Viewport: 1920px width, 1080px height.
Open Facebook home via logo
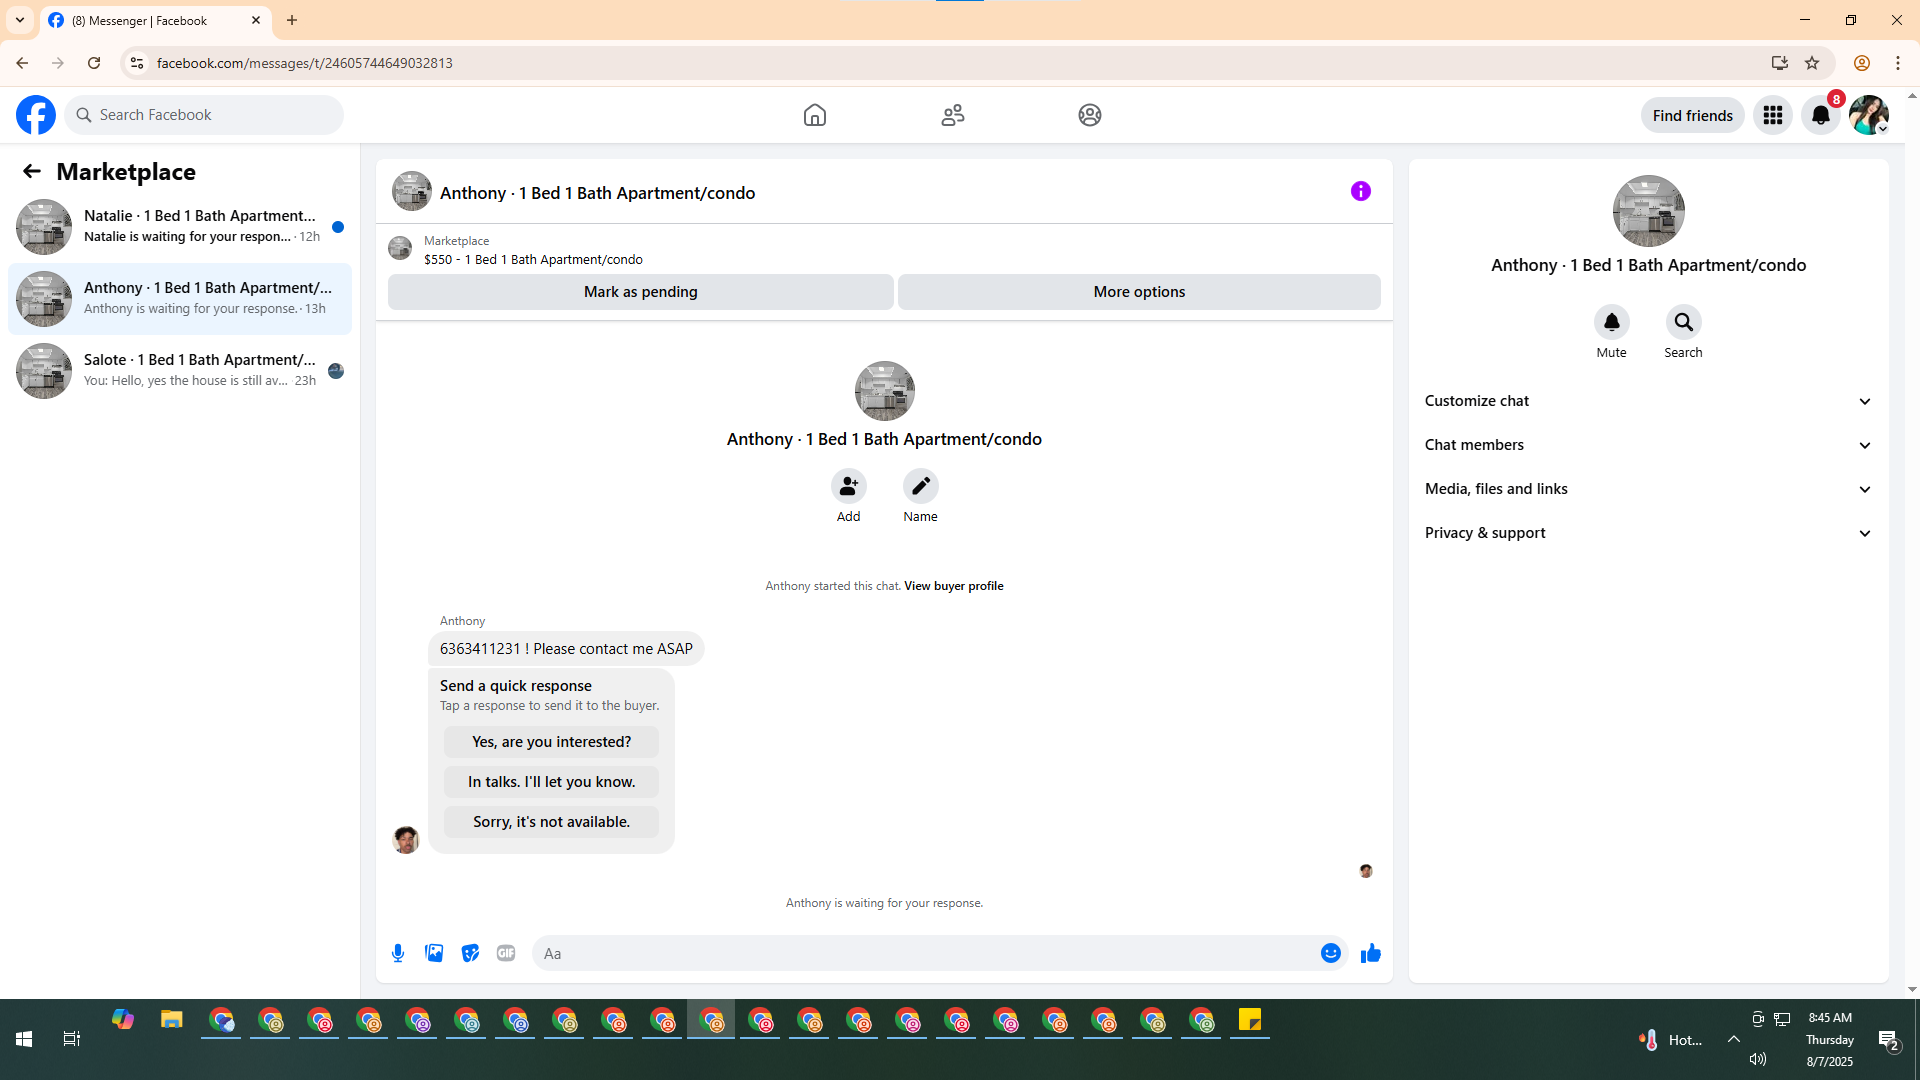tap(36, 115)
